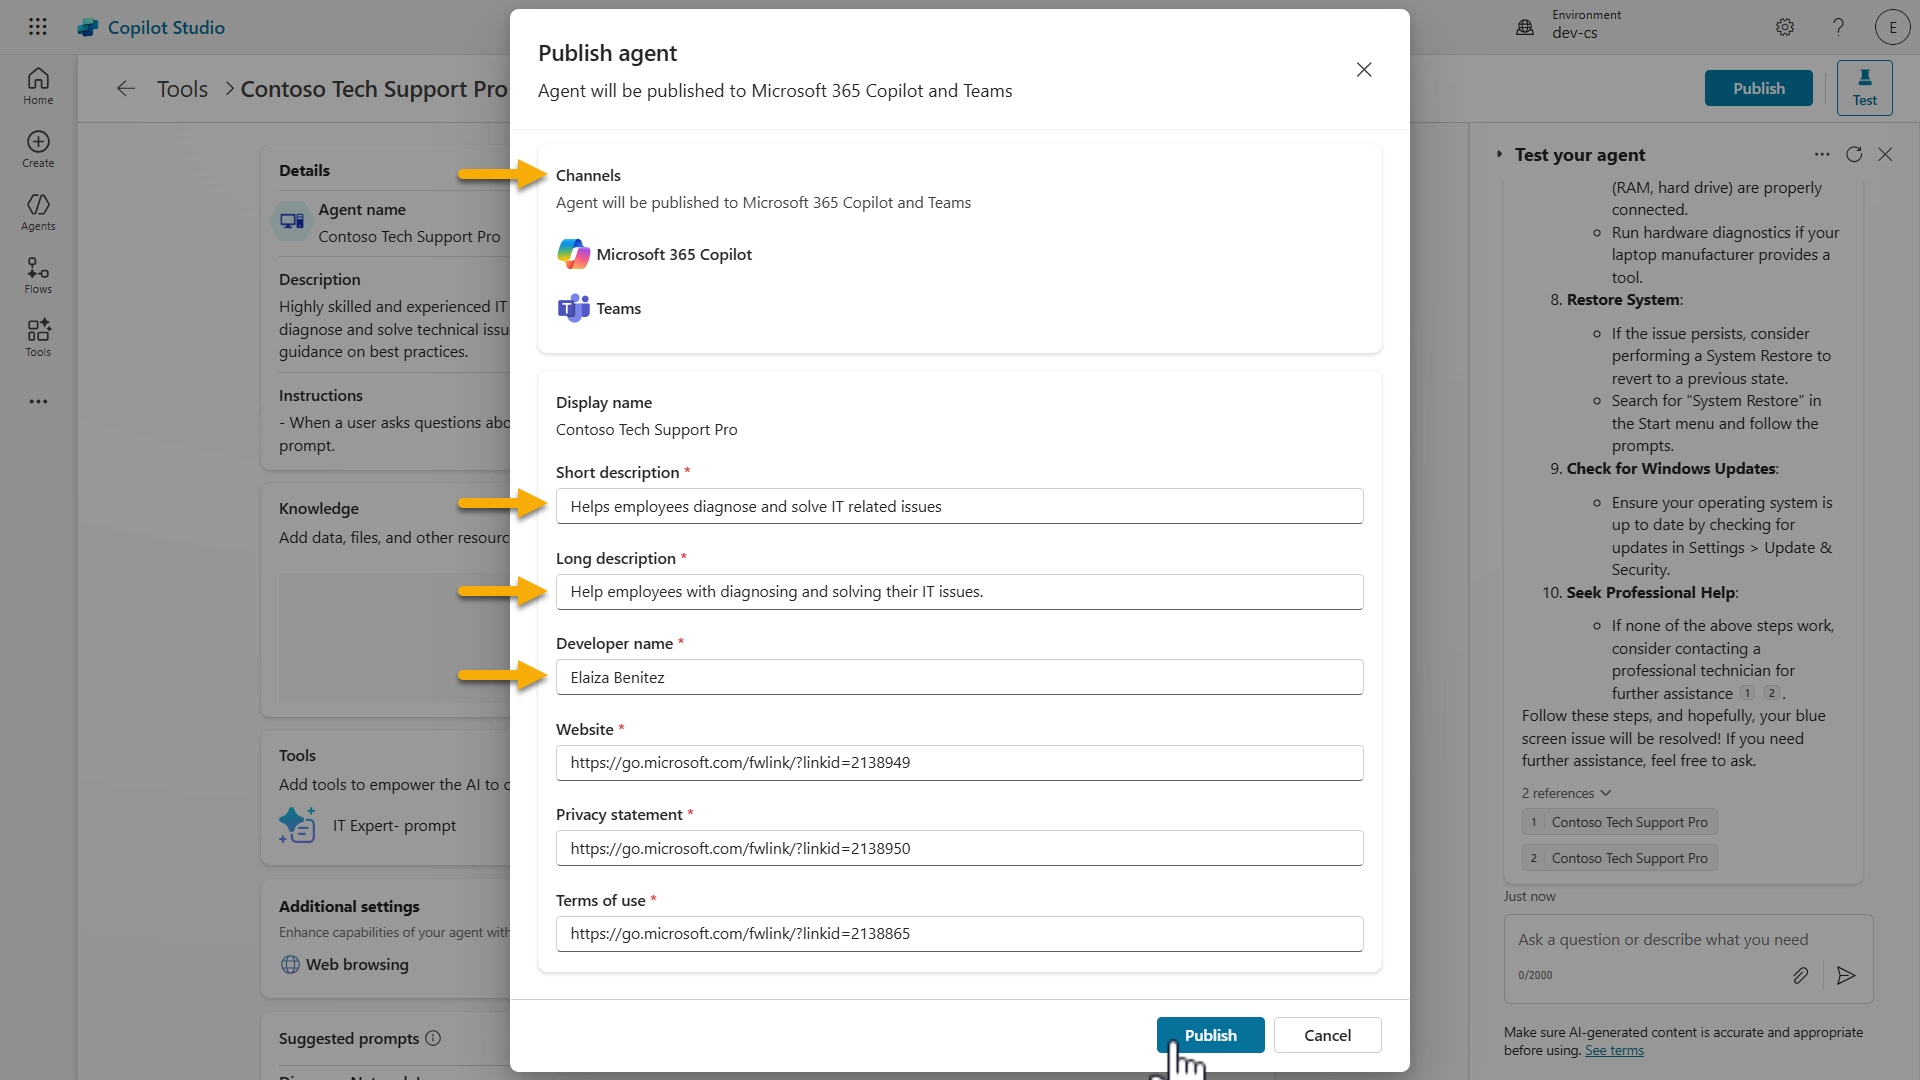This screenshot has width=1920, height=1080.
Task: Send the test chat message
Action: click(1846, 975)
